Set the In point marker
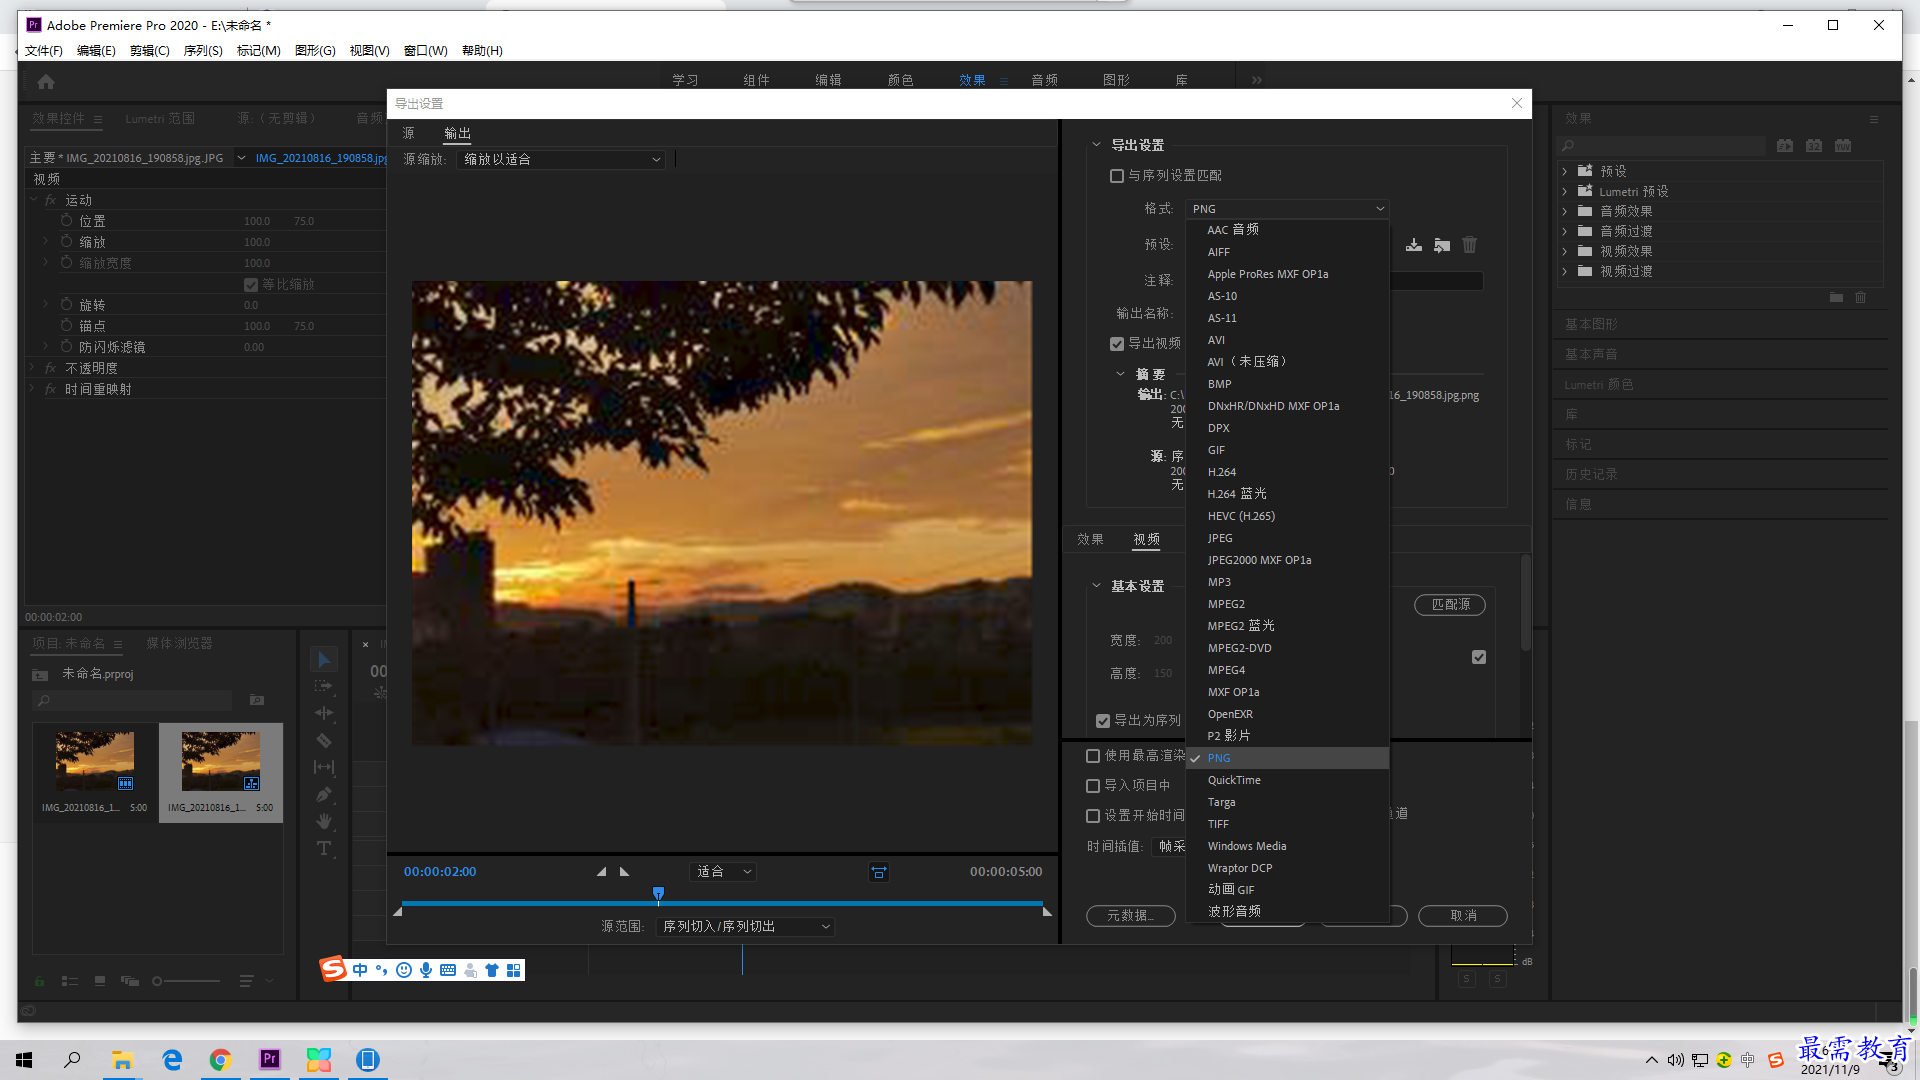Image resolution: width=1920 pixels, height=1080 pixels. coord(601,872)
